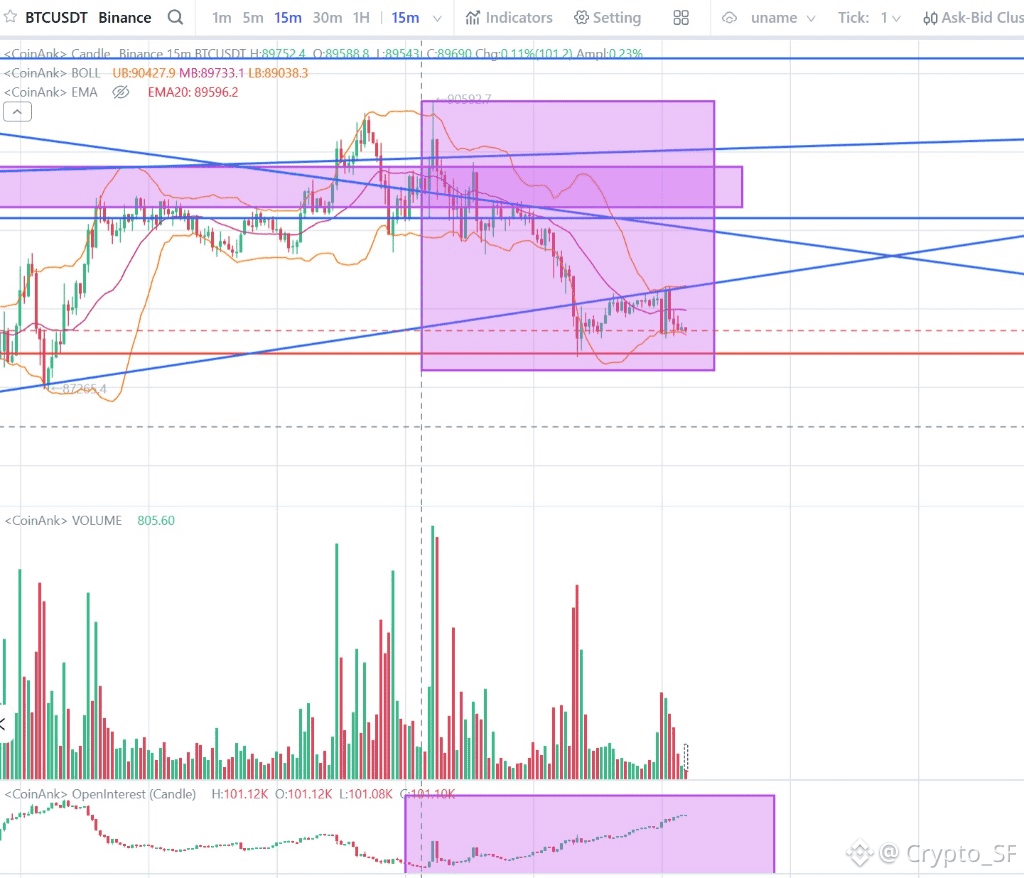
Task: Click the cloud save icon
Action: click(x=729, y=18)
